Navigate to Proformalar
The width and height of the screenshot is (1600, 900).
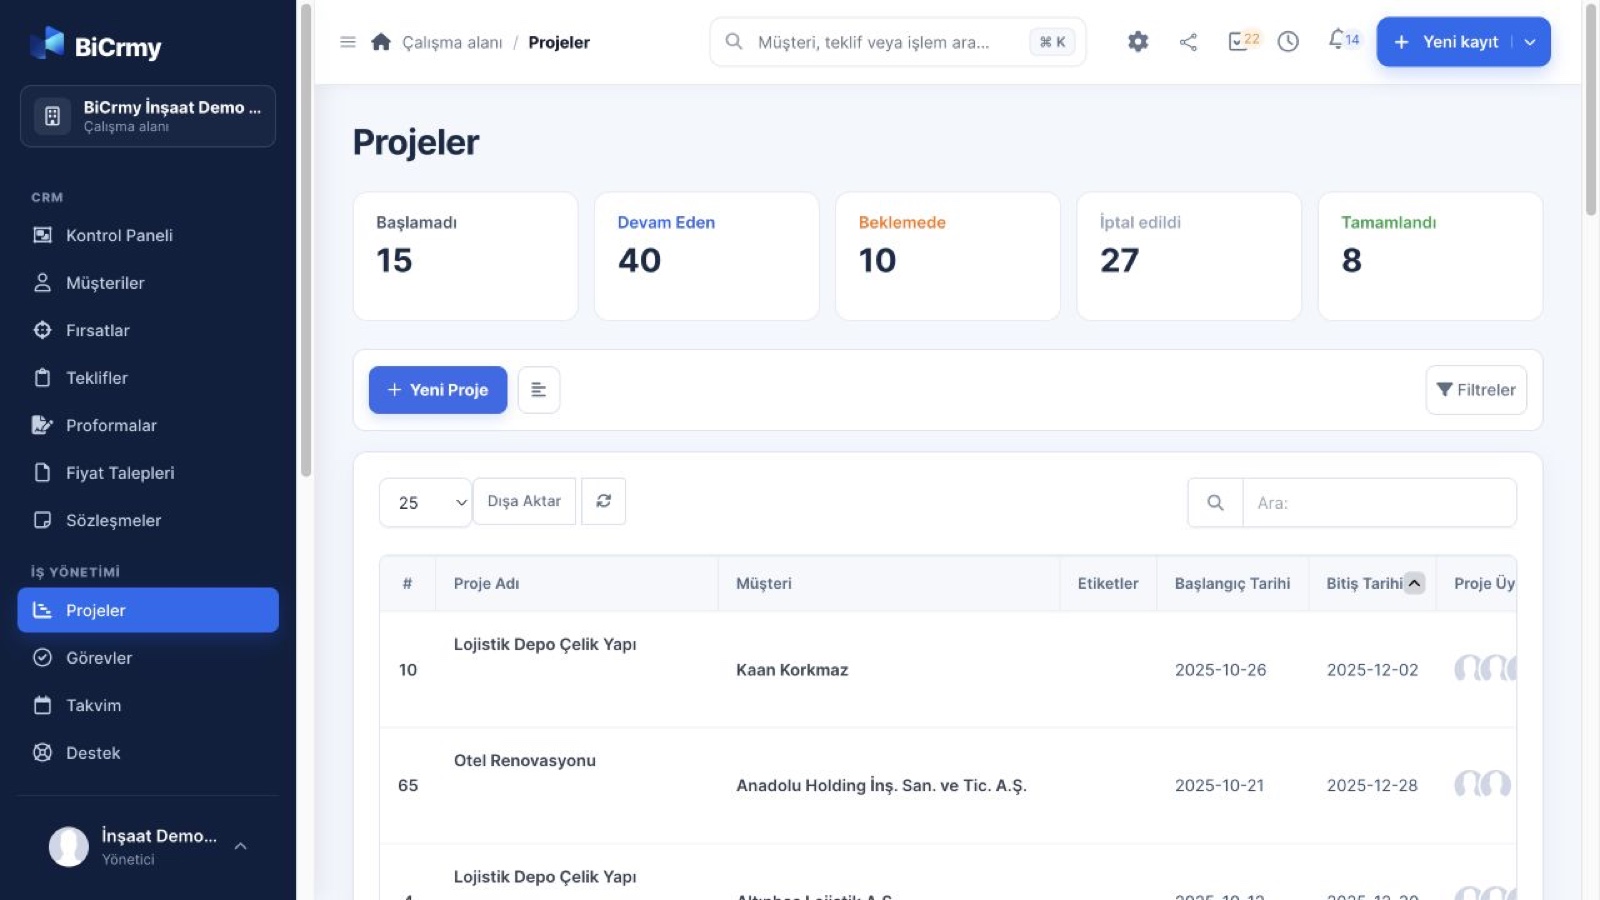pos(148,425)
